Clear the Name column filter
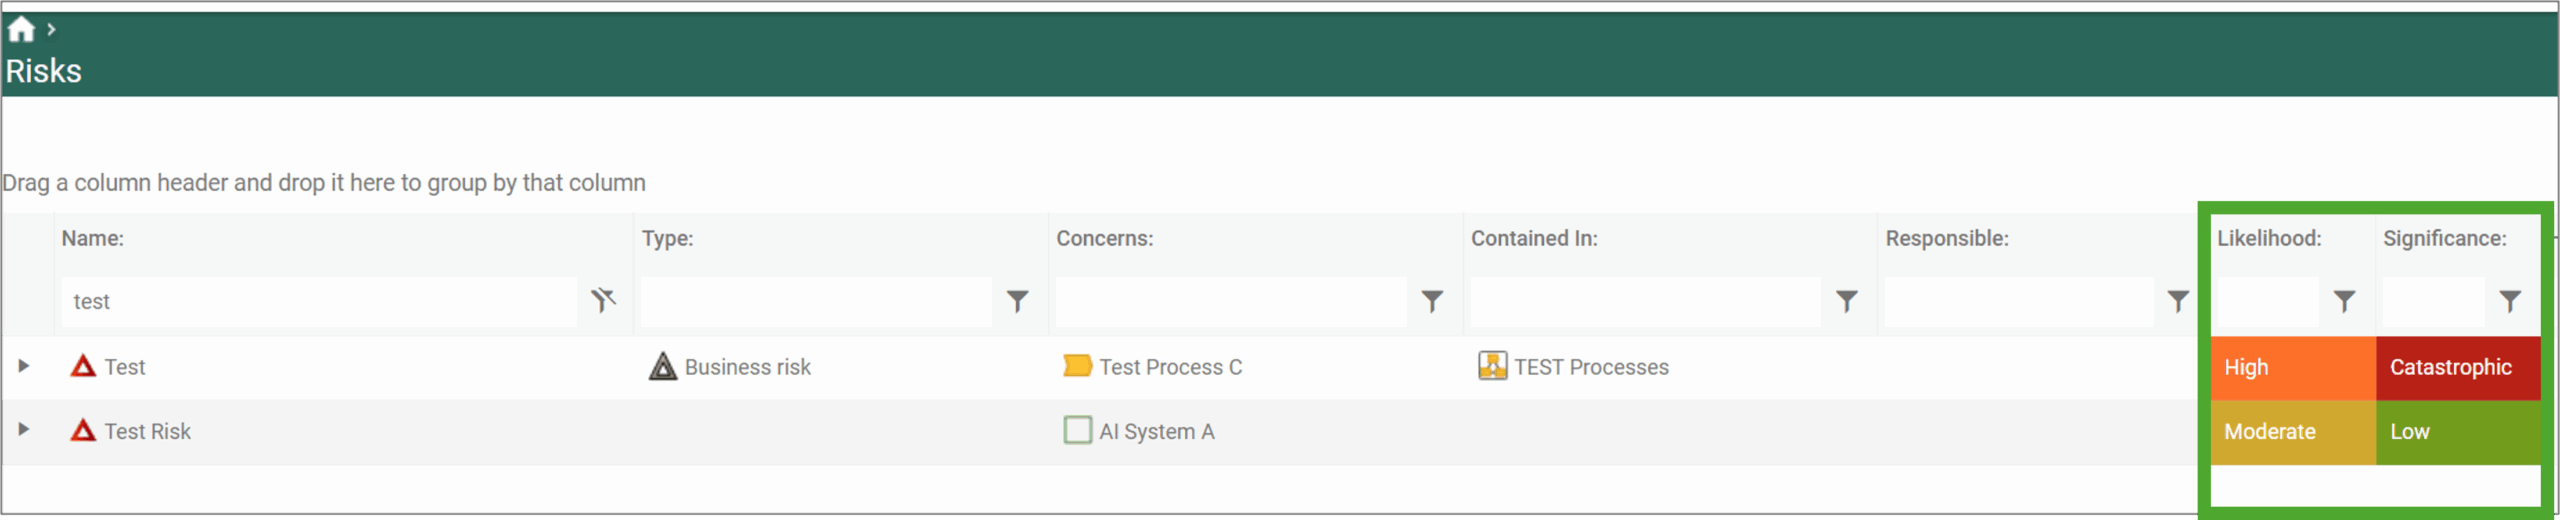This screenshot has width=2560, height=520. 603,300
